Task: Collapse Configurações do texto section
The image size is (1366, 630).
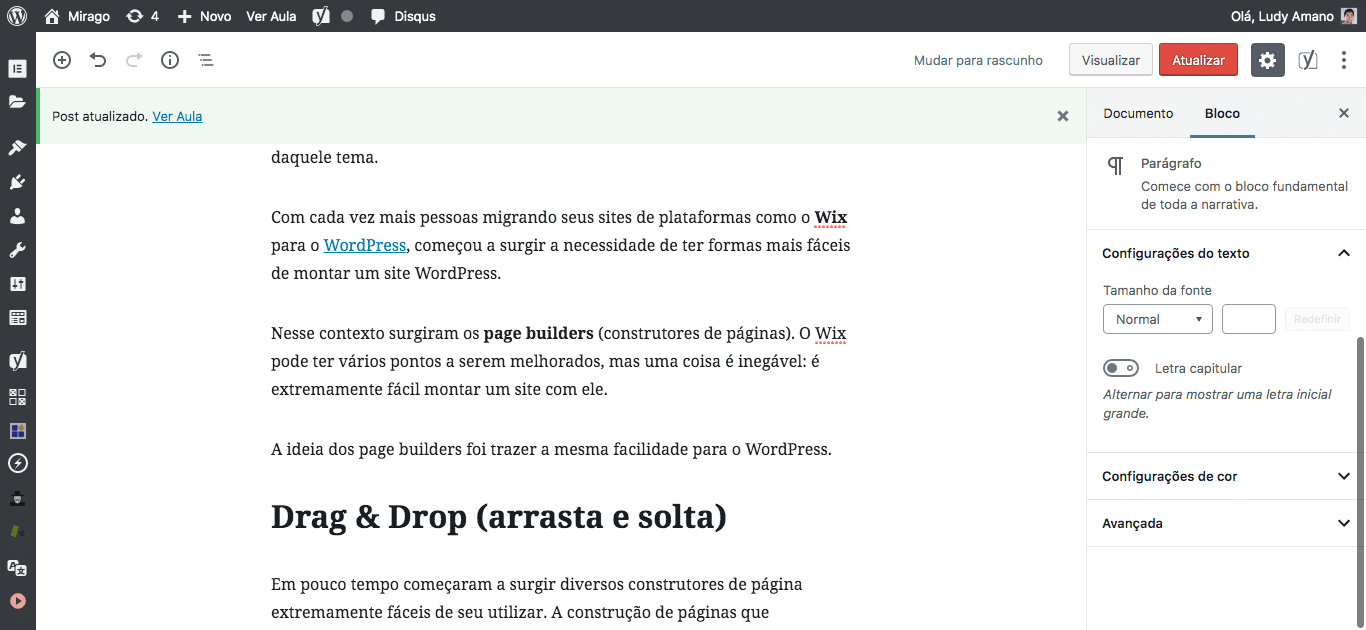Action: (x=1226, y=253)
